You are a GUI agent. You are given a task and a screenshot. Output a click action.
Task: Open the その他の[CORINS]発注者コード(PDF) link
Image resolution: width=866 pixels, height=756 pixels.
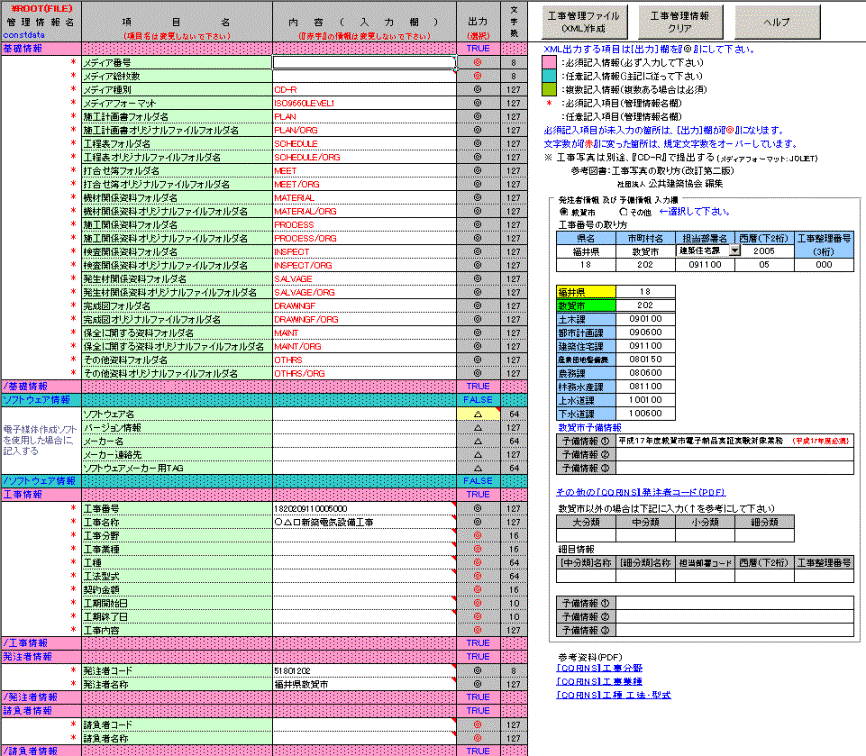(641, 492)
